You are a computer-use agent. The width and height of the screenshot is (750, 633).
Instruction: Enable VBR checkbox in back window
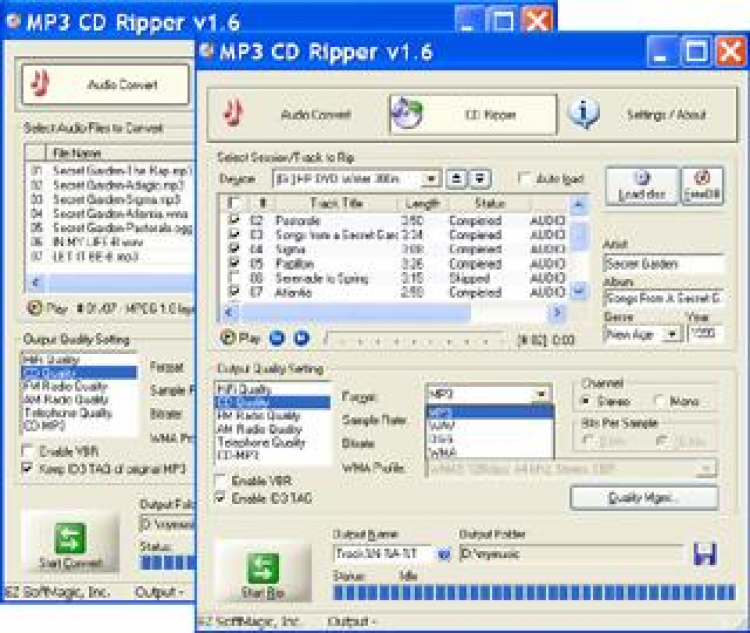(27, 451)
